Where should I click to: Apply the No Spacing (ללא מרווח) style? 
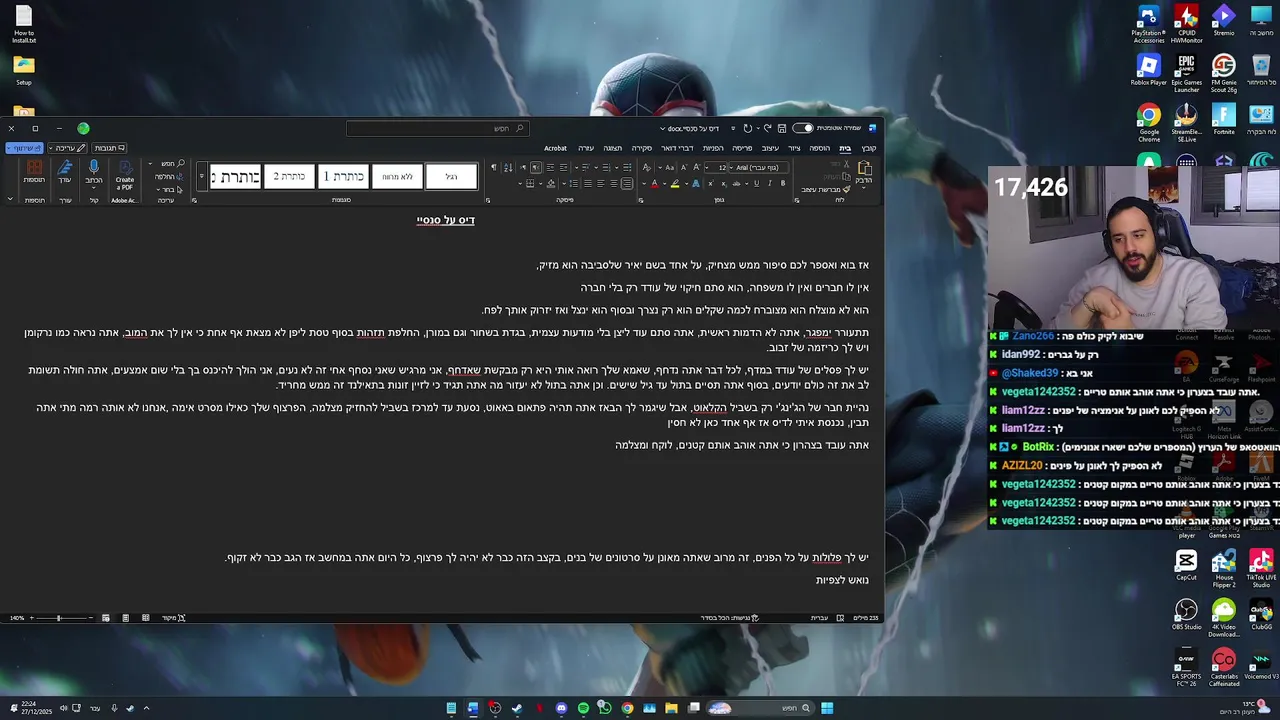tap(397, 177)
